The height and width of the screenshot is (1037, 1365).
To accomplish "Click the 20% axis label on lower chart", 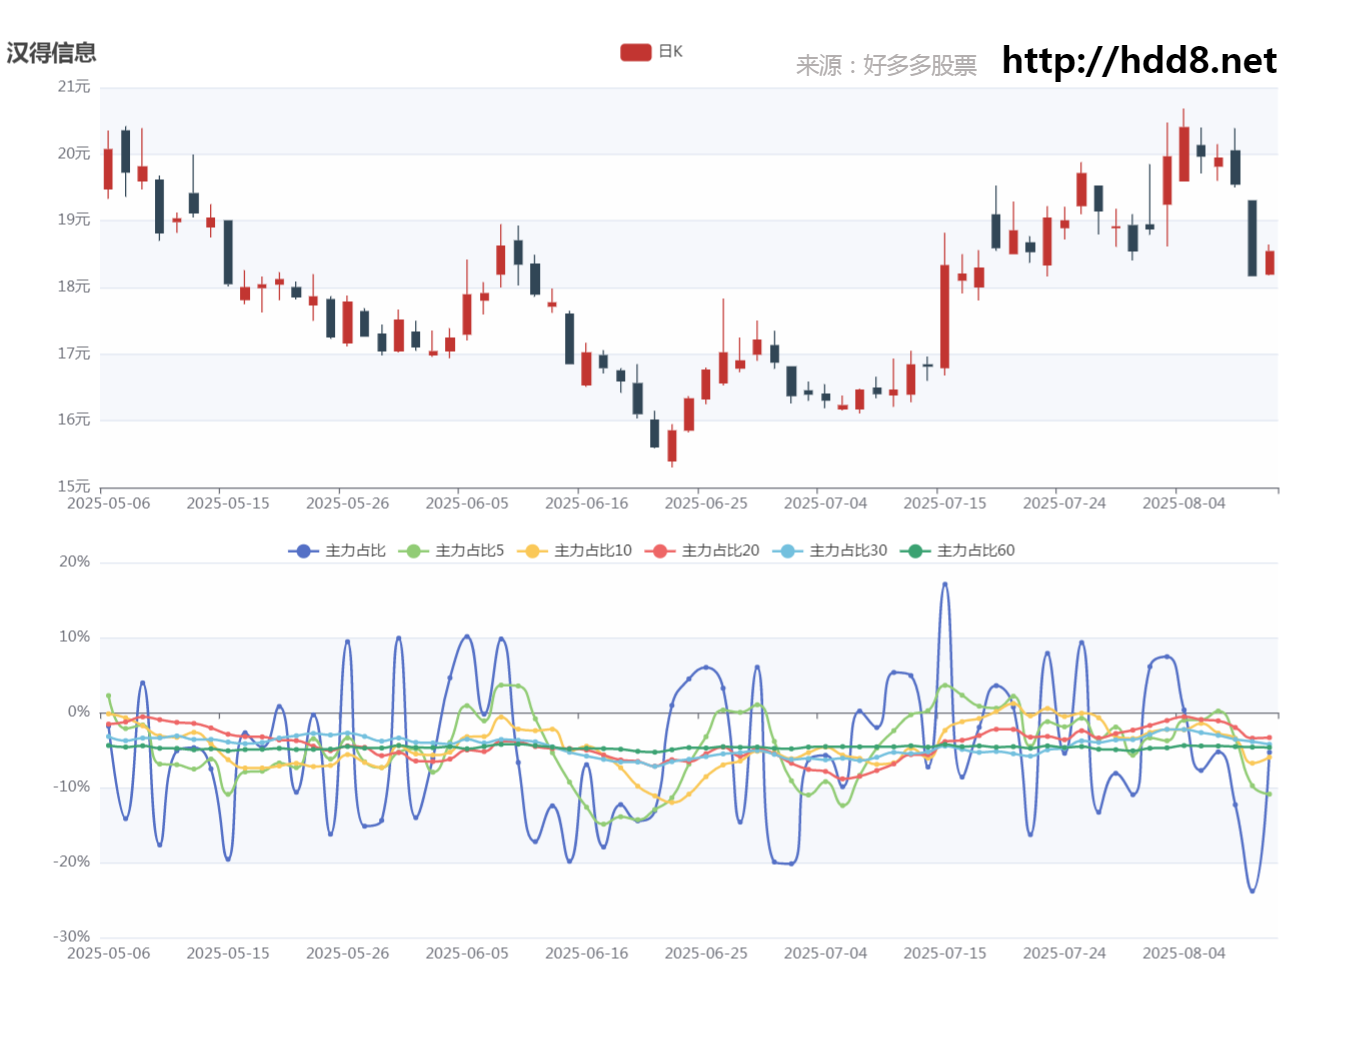I will click(x=75, y=562).
